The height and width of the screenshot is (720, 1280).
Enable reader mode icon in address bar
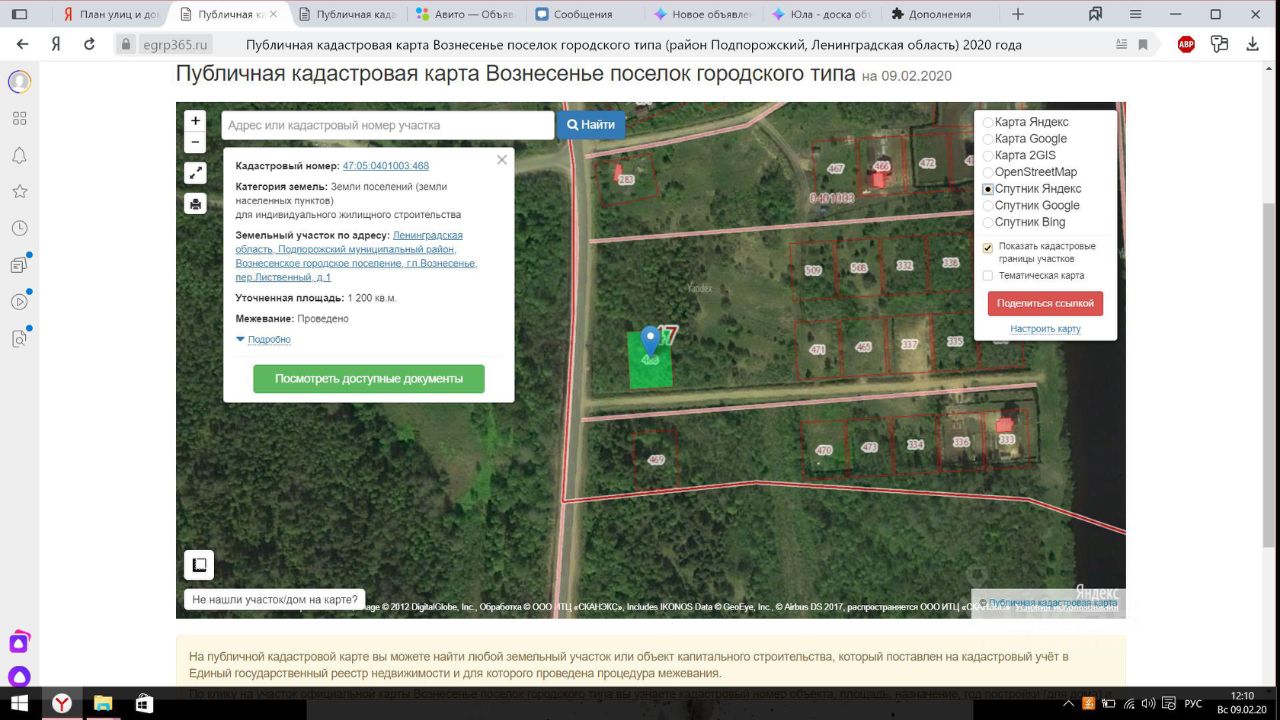pyautogui.click(x=1123, y=44)
